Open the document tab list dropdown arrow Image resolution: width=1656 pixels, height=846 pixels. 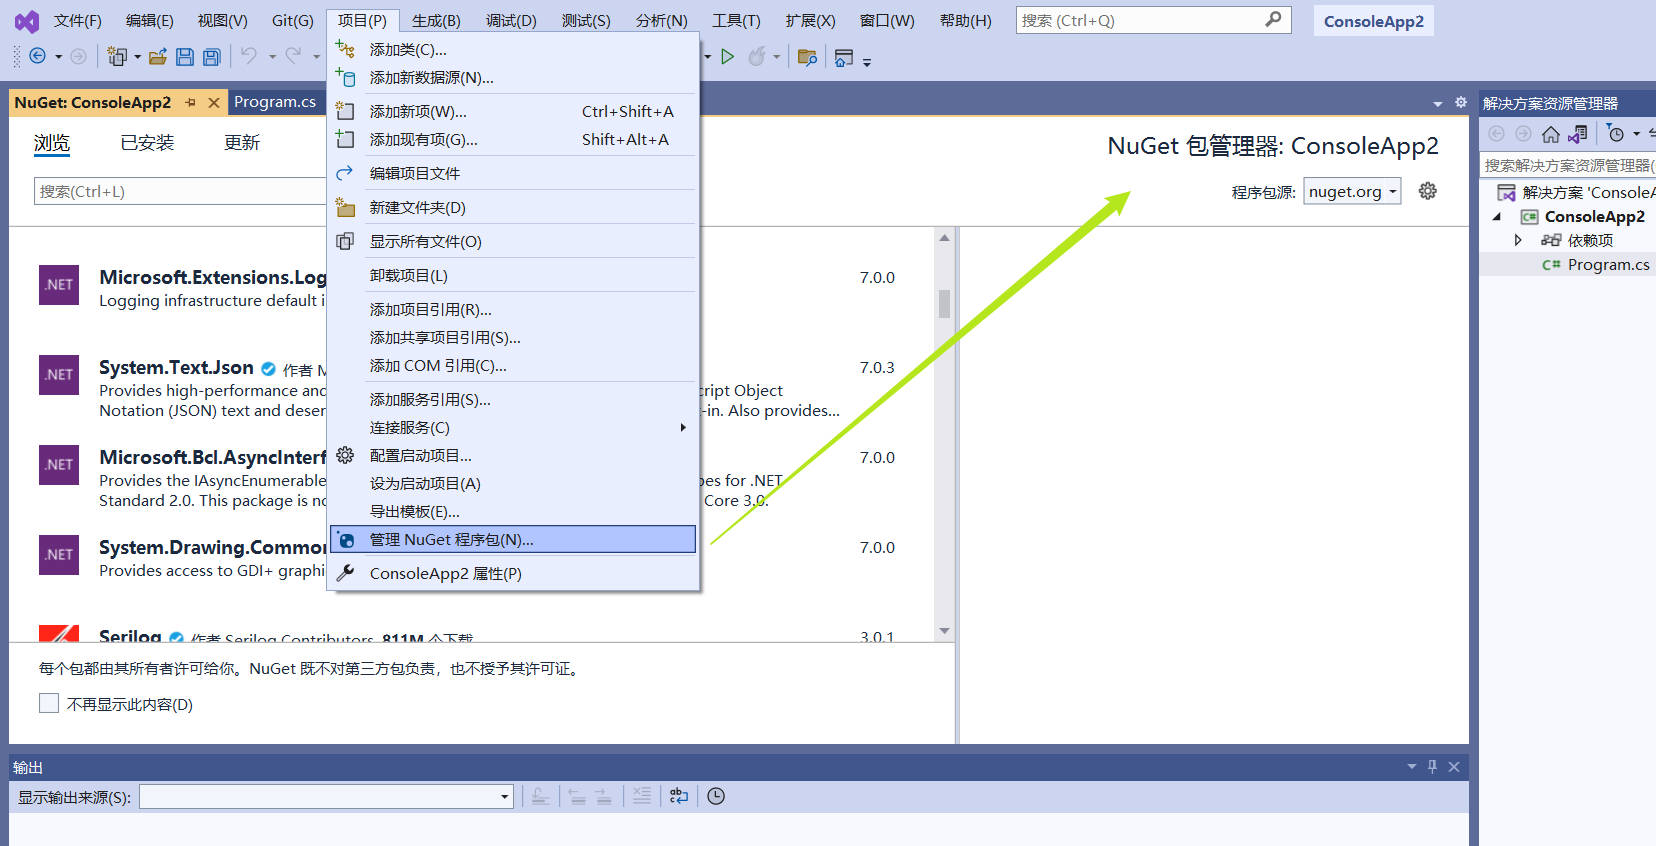point(1438,103)
